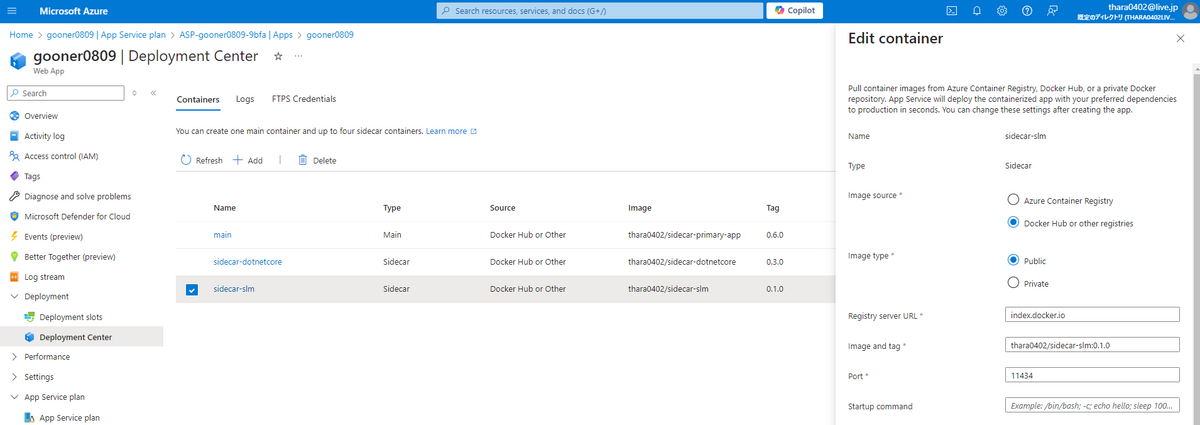The image size is (1200, 425).
Task: Expand the Performance section
Action: click(x=14, y=356)
